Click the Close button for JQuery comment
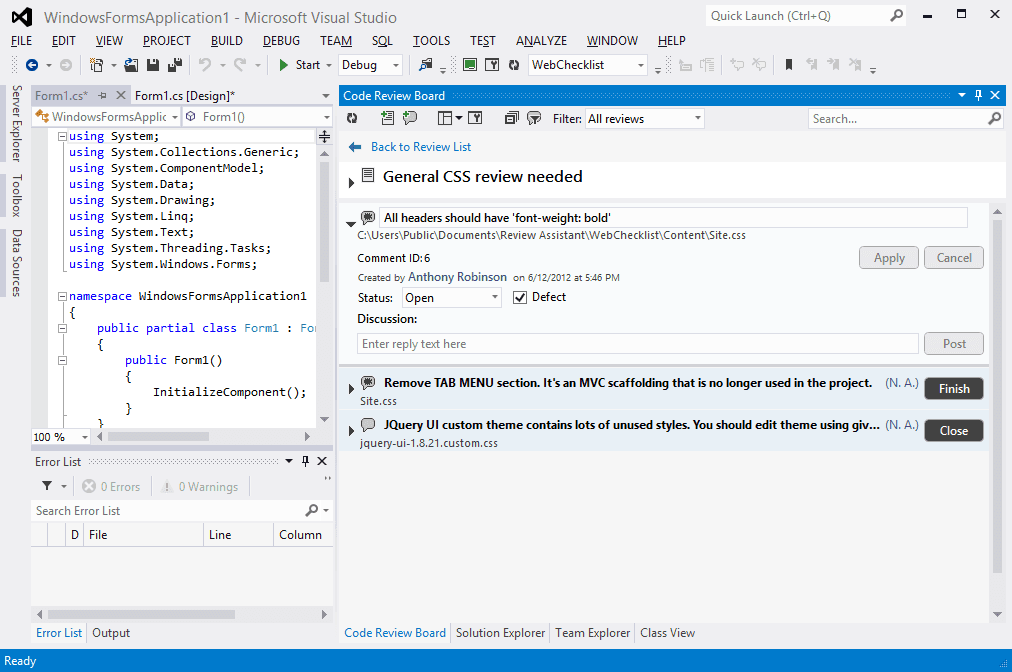The height and width of the screenshot is (672, 1012). (x=954, y=431)
